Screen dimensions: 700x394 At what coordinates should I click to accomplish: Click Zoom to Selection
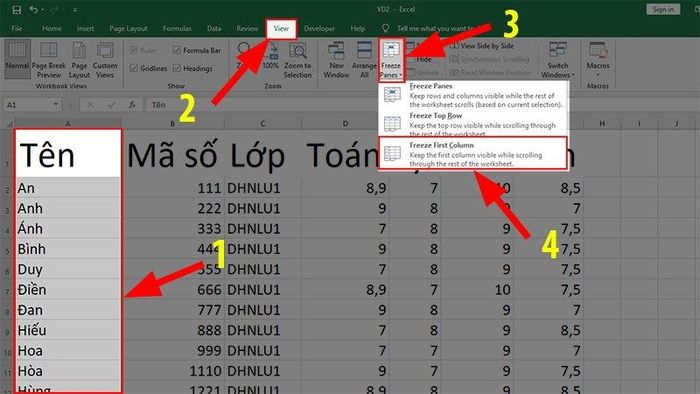(297, 60)
